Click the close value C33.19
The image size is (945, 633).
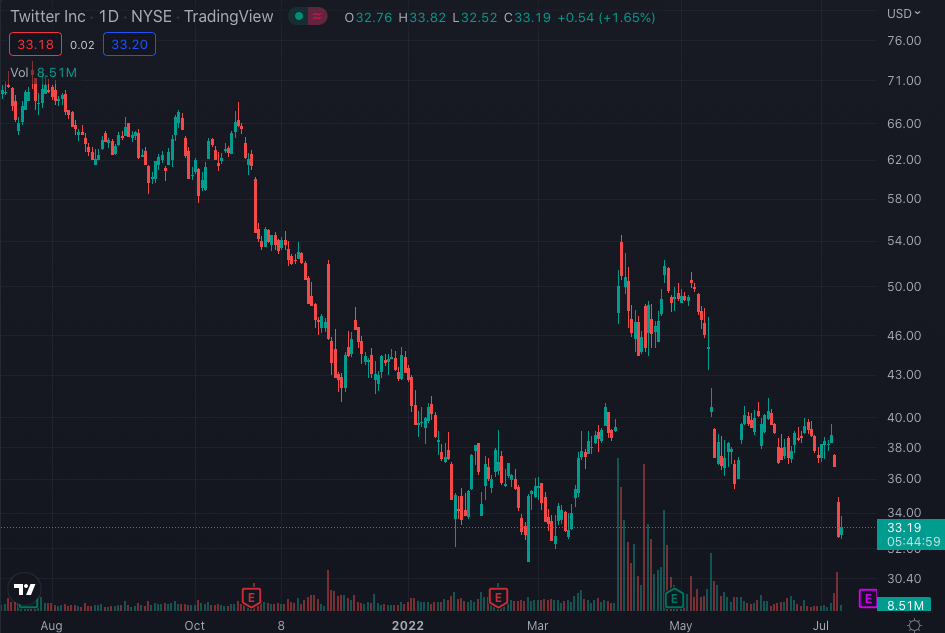pos(527,17)
